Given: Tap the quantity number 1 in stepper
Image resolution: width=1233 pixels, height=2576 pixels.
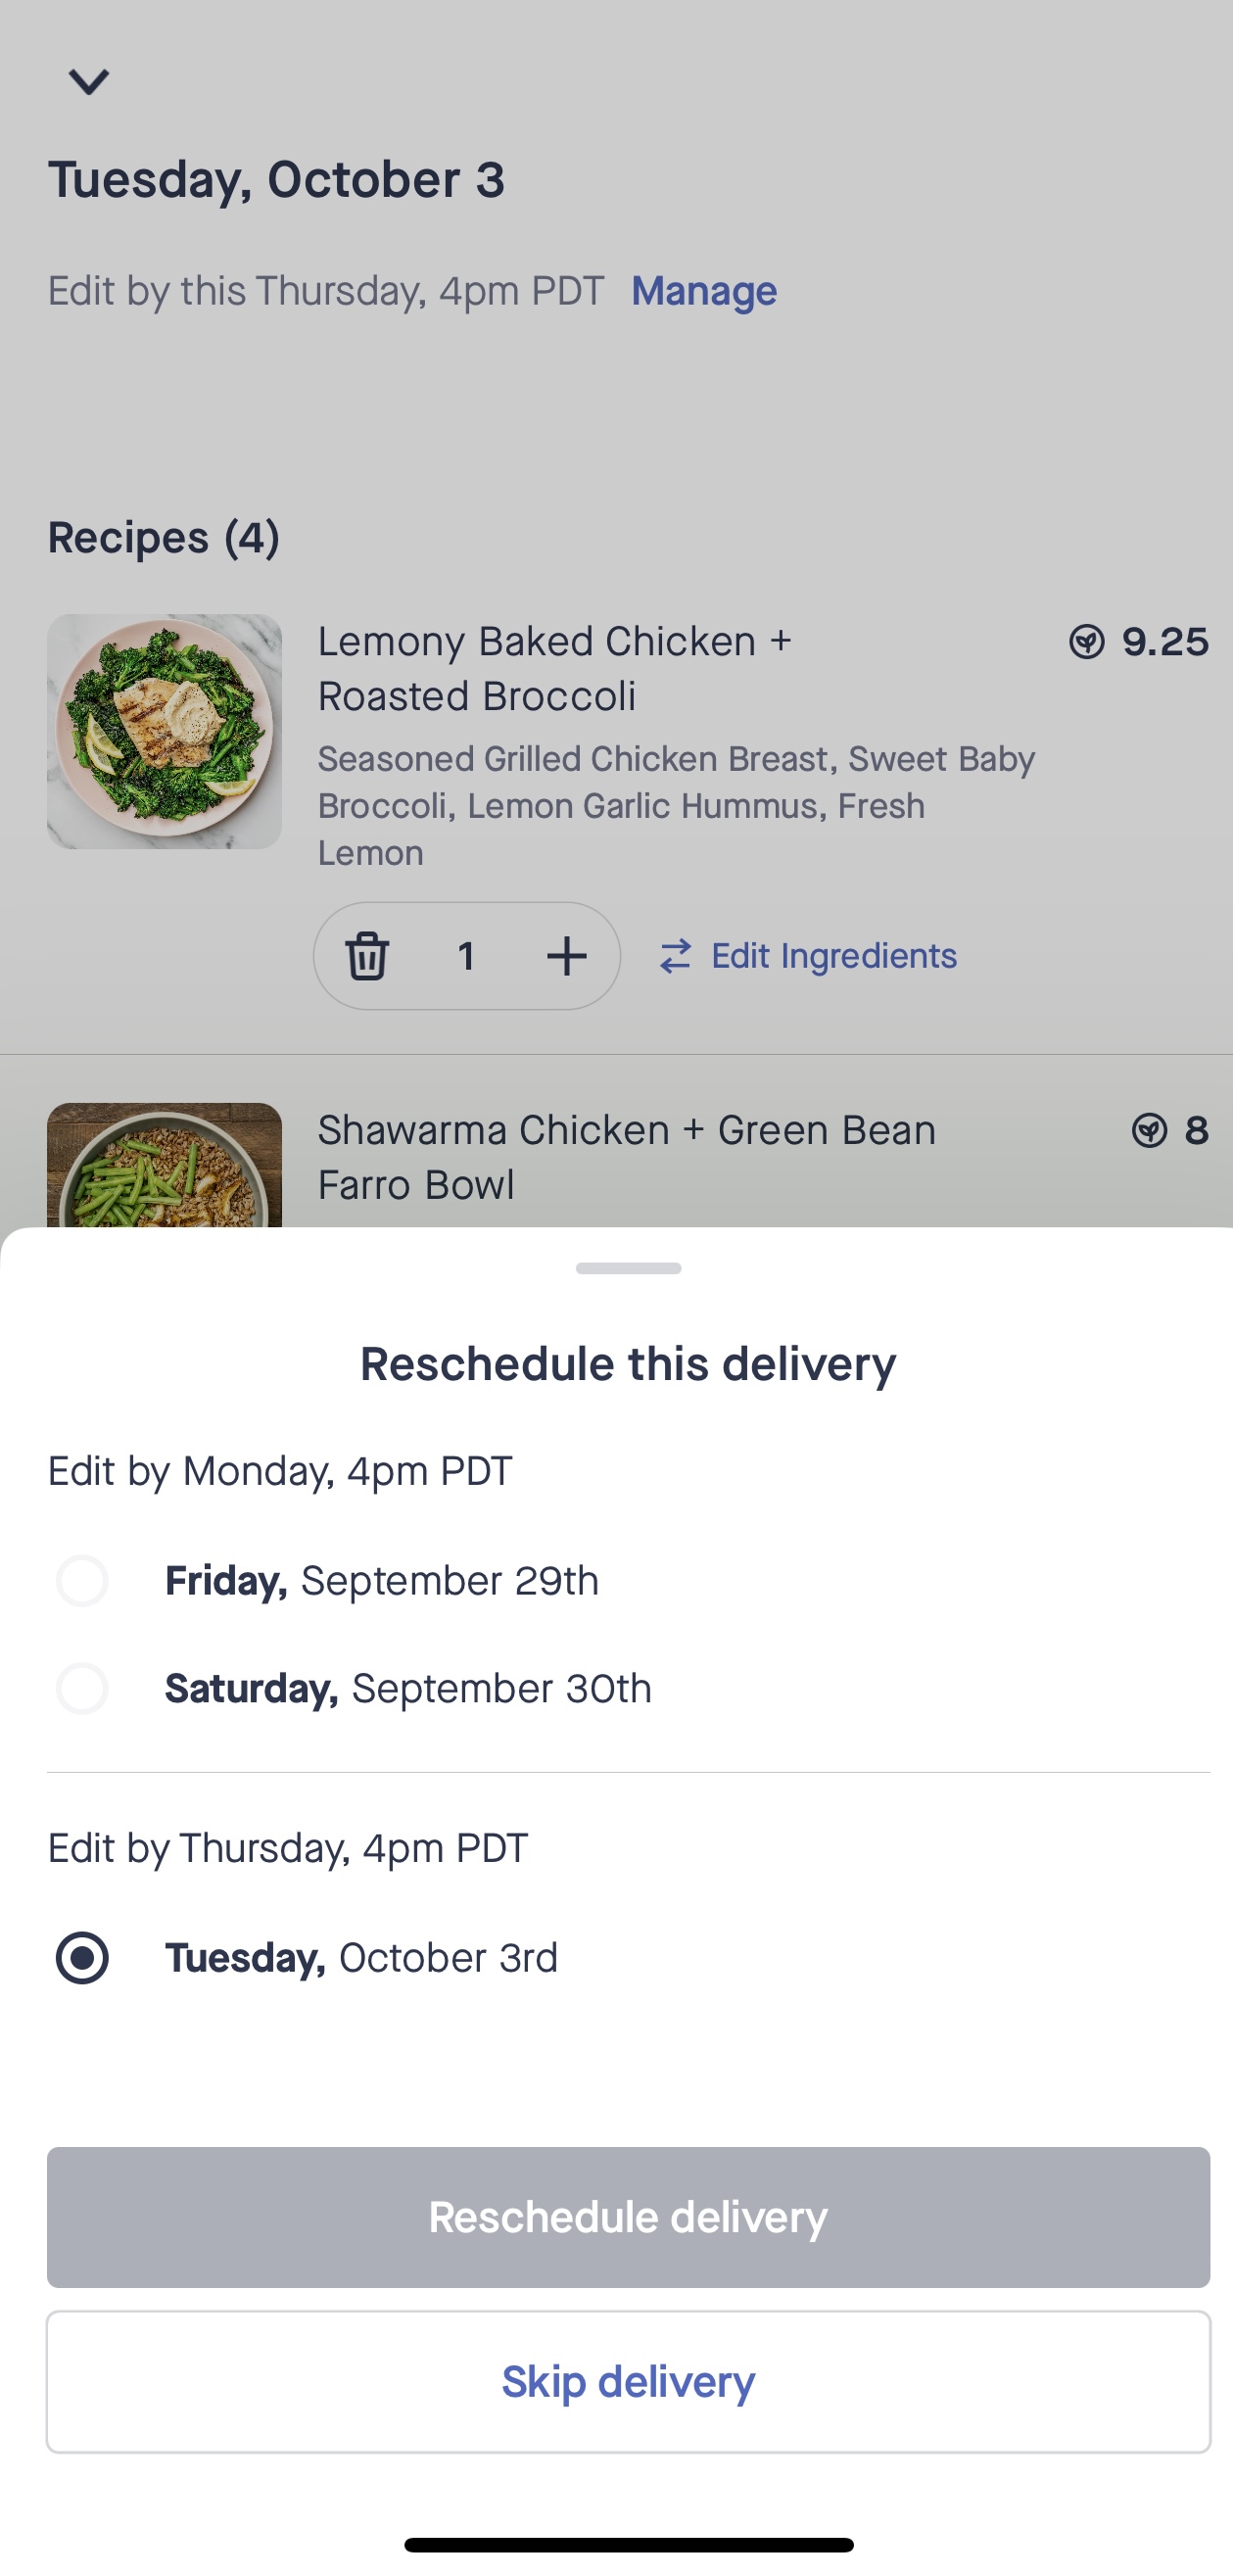Looking at the screenshot, I should 466,956.
